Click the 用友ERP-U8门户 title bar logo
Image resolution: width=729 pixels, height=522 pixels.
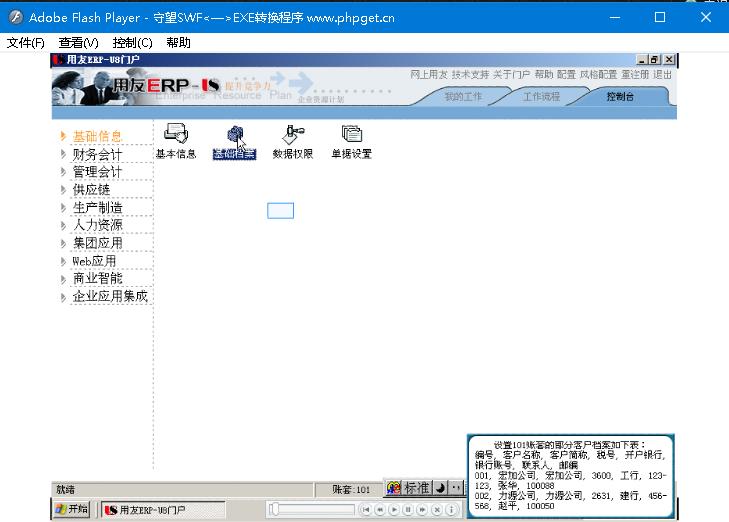(x=58, y=59)
